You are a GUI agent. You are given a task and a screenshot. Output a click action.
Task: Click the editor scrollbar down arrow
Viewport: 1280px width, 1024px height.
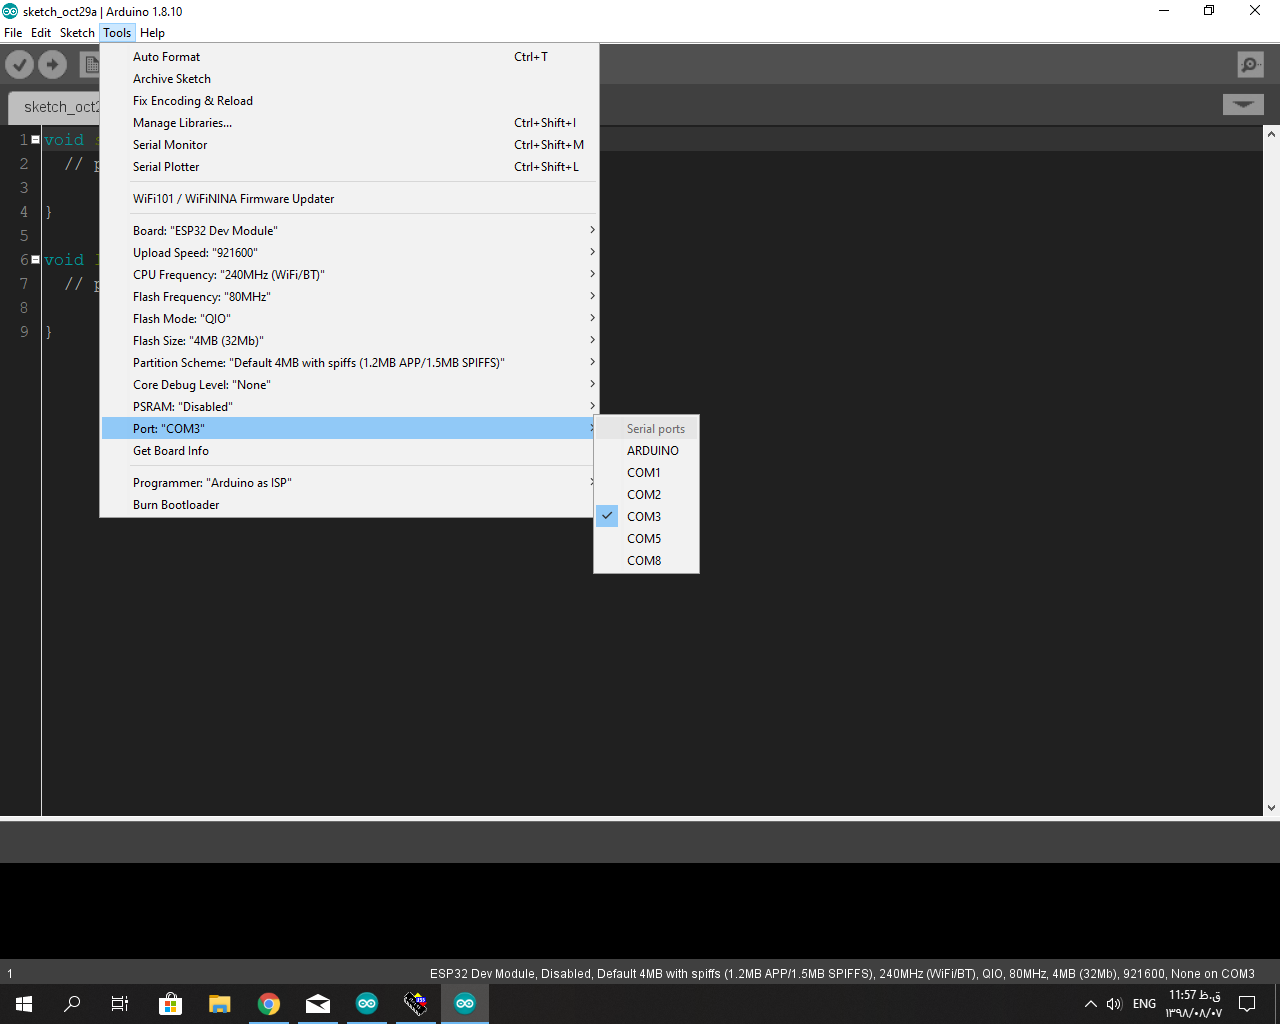coord(1271,808)
